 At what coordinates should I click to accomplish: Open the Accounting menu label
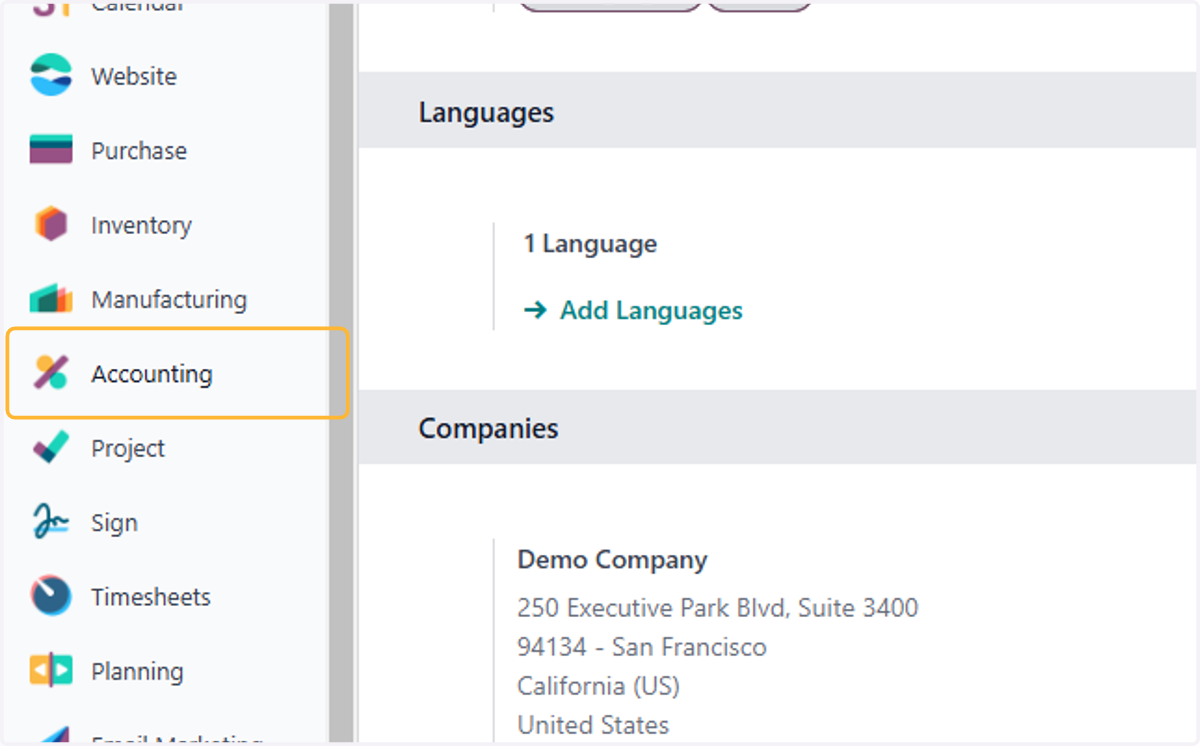[x=152, y=374]
